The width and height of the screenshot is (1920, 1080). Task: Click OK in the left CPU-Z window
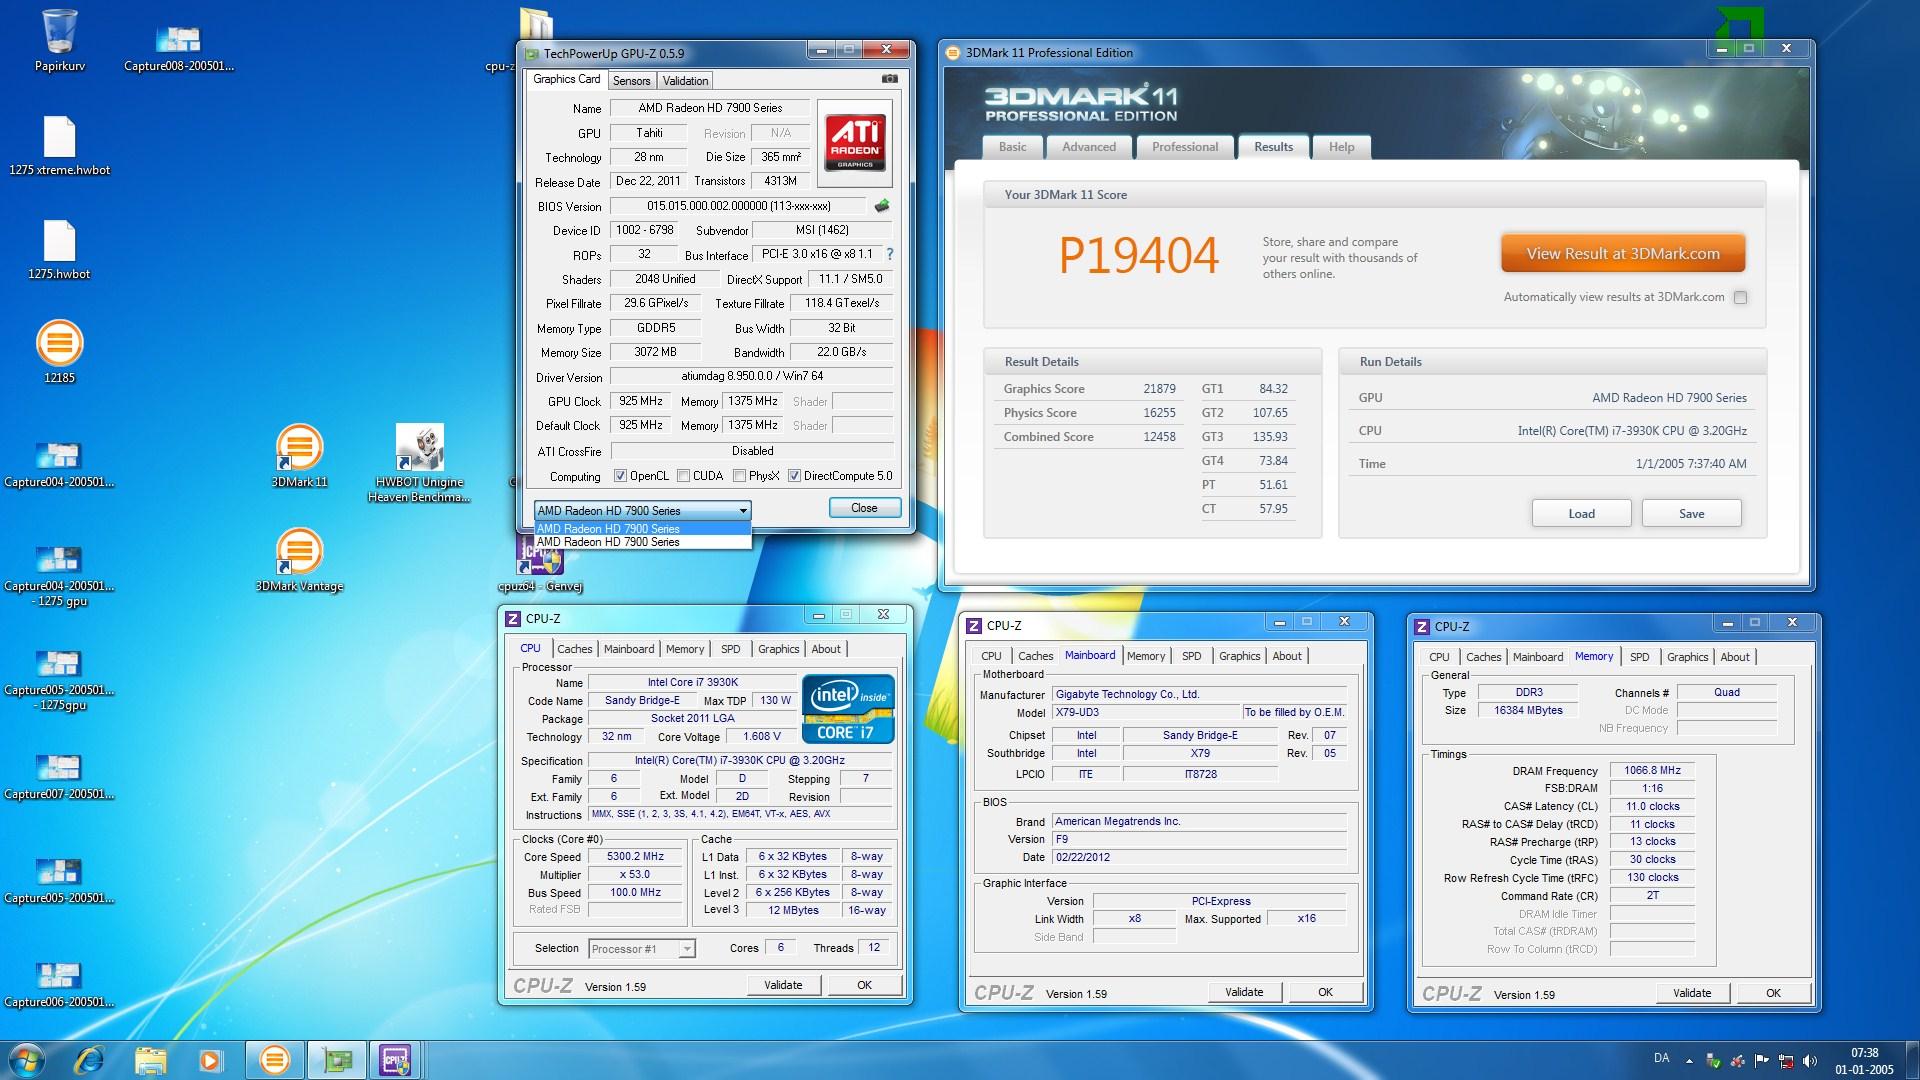tap(864, 985)
